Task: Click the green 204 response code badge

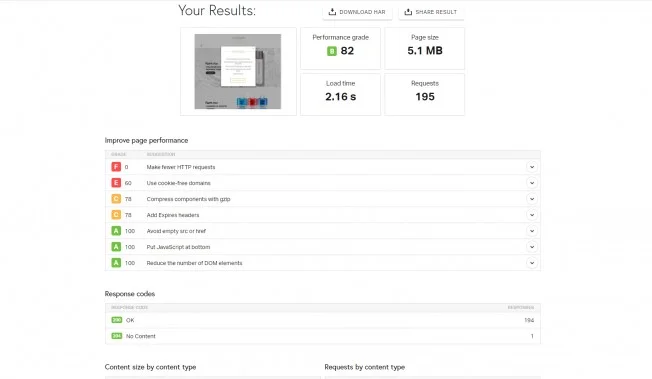Action: tap(117, 336)
